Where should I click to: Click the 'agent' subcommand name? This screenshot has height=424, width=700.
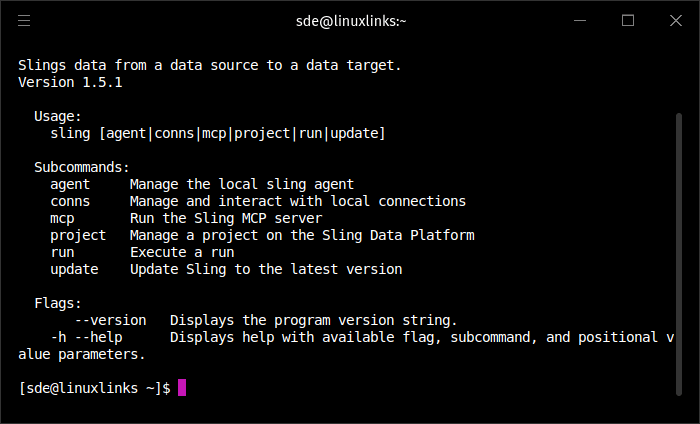(x=70, y=184)
